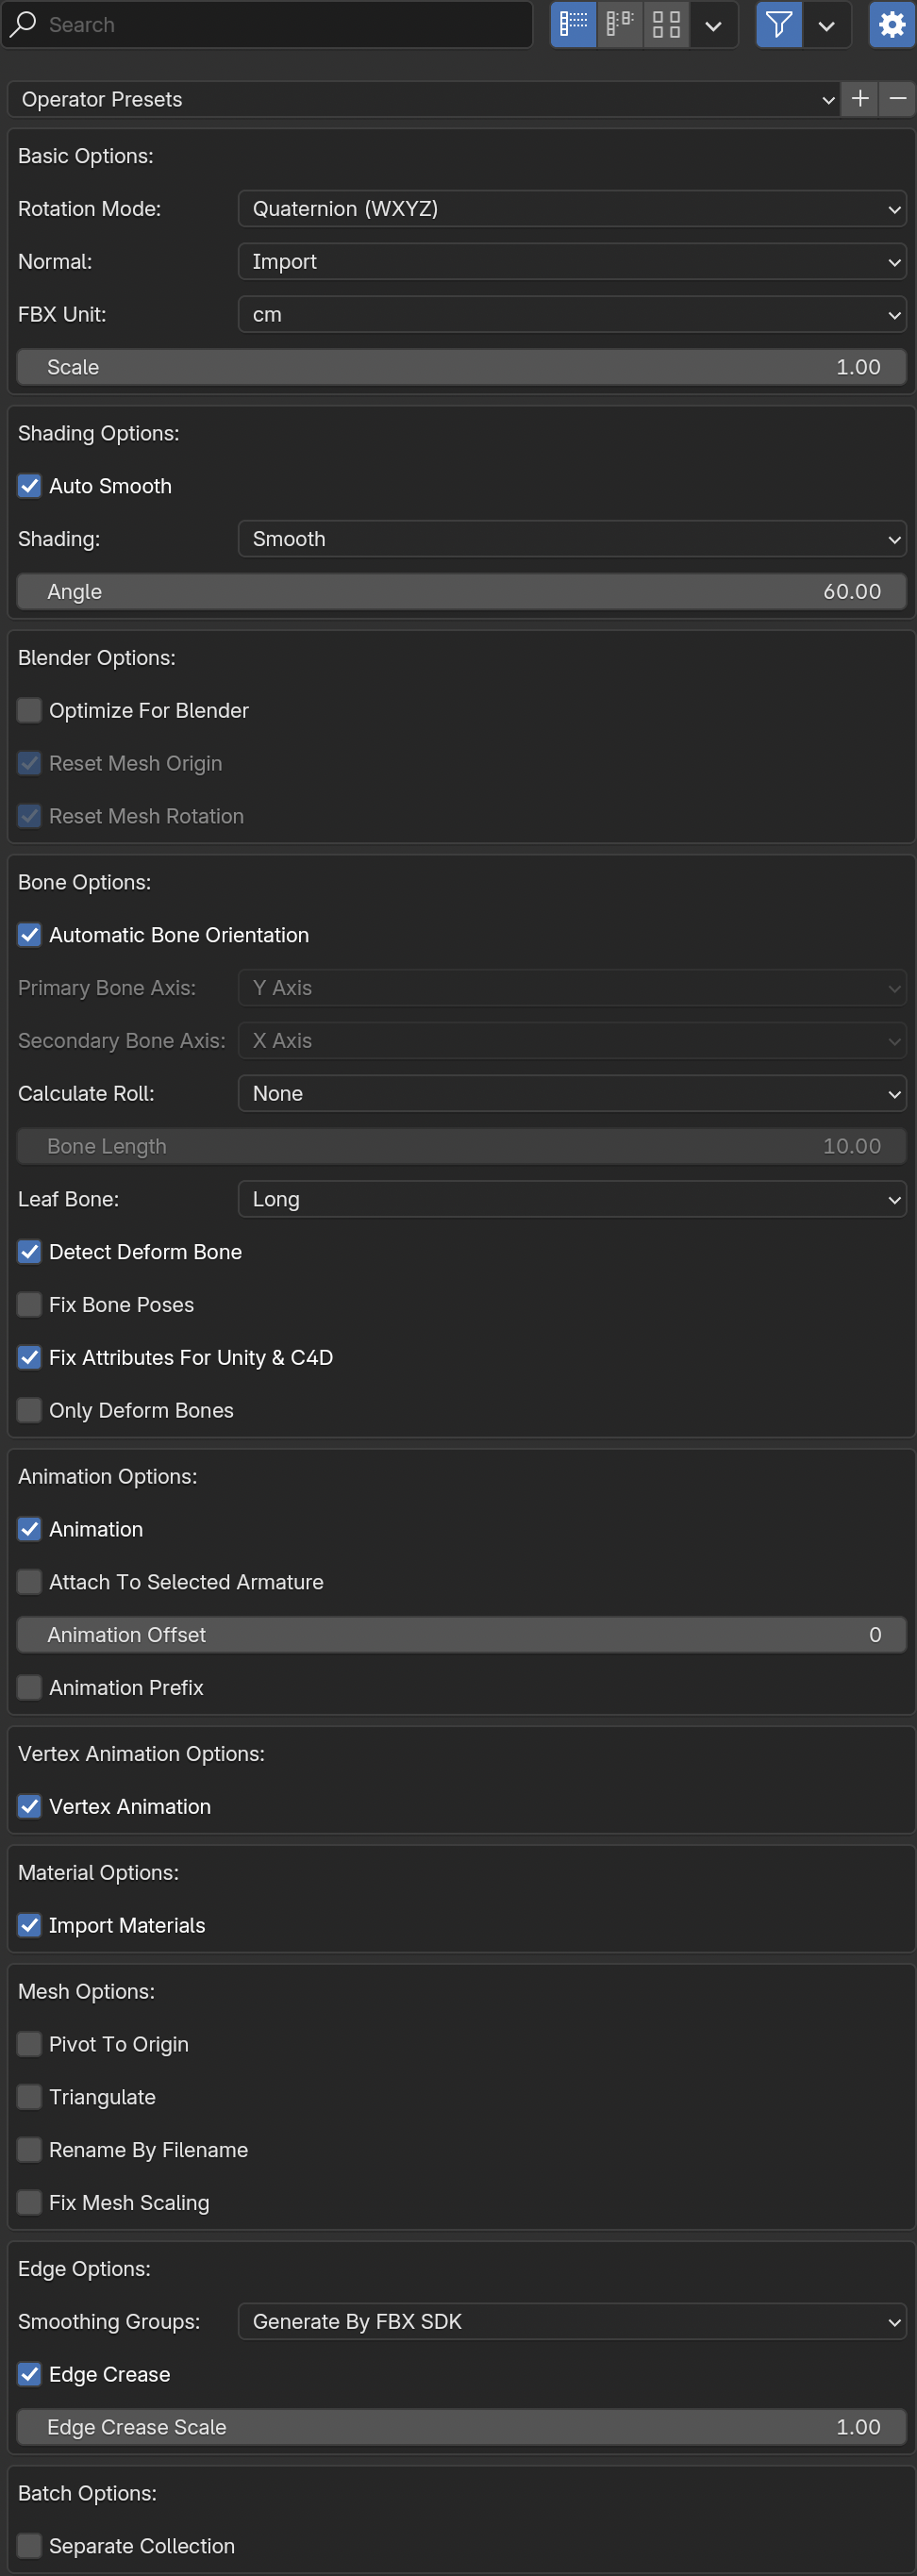Open the Operator Presets menu

[x=424, y=99]
